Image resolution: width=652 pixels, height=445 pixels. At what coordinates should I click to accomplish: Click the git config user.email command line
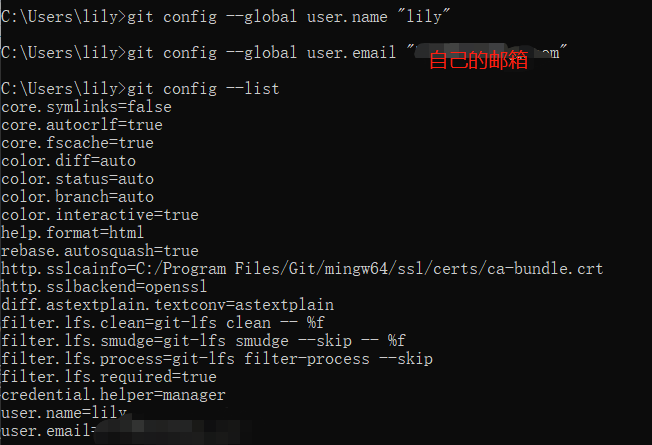[x=284, y=53]
